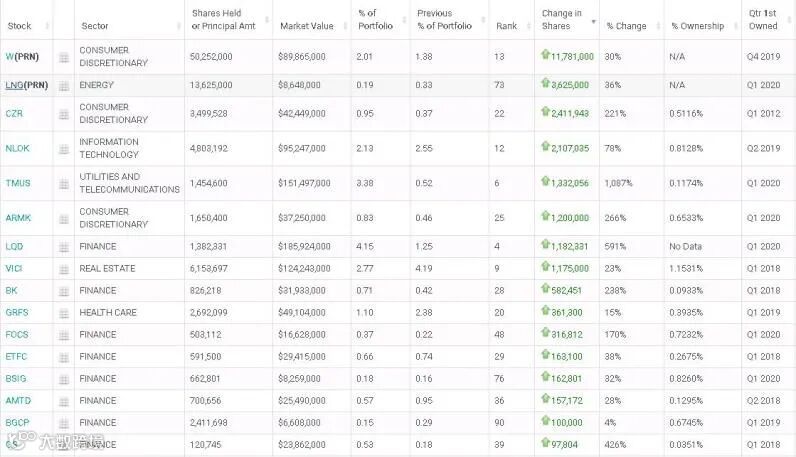Click the green up arrow next to 3,625,000
This screenshot has width=796, height=457.
pos(546,83)
